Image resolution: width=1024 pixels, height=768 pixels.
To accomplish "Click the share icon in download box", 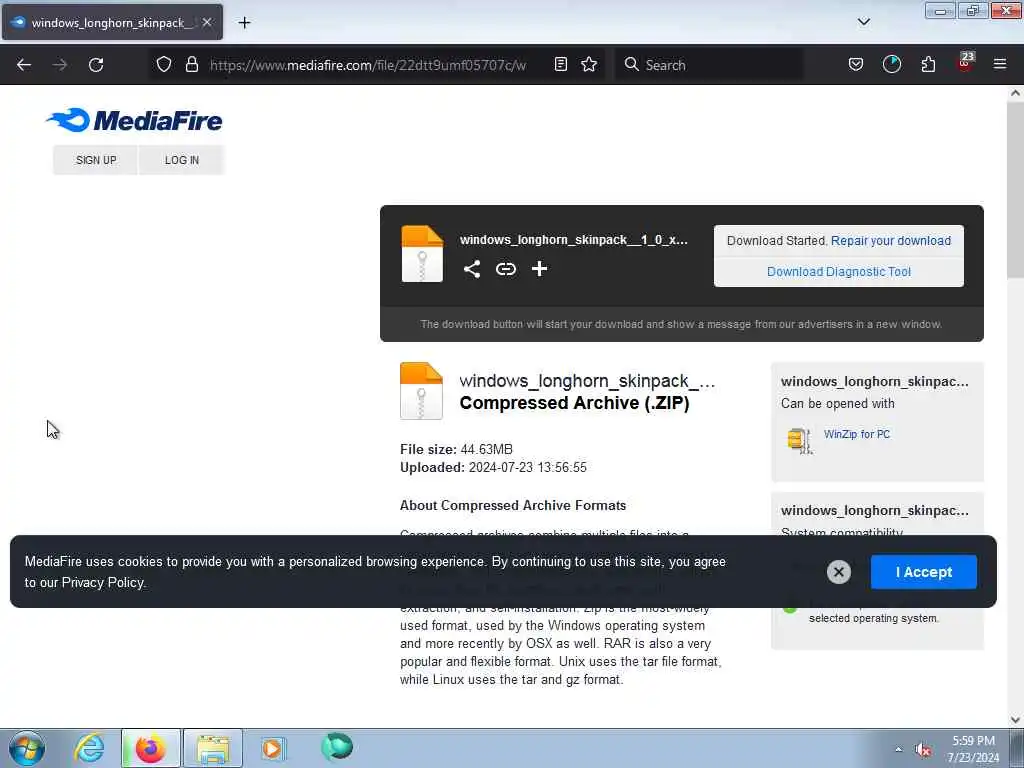I will tap(472, 269).
